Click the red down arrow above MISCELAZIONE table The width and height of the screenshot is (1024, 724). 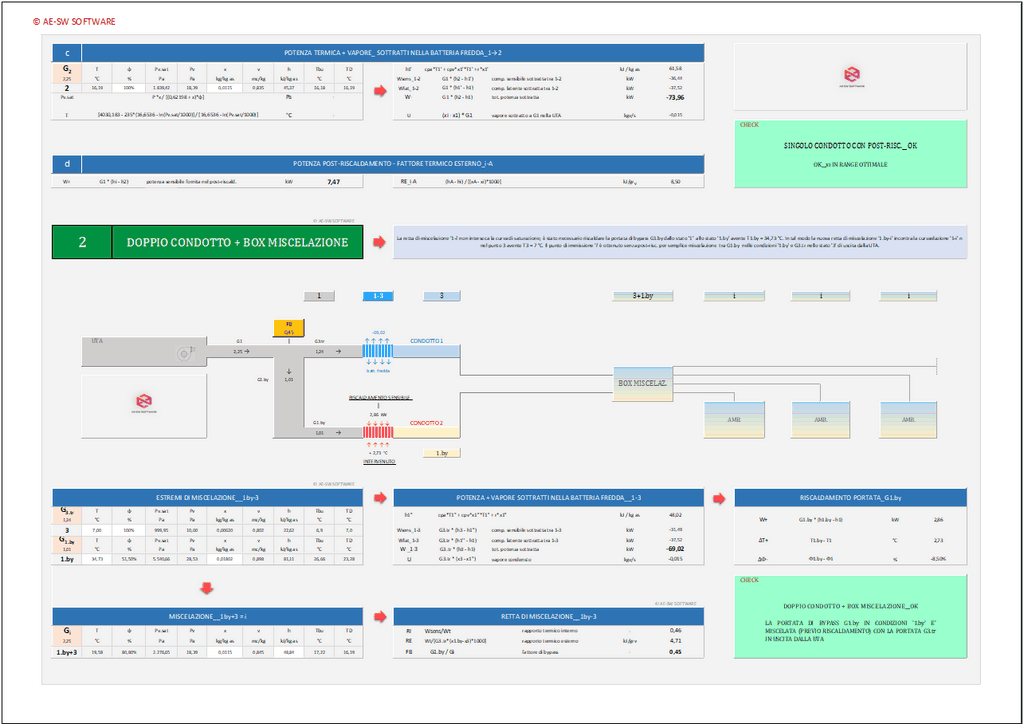coord(206,588)
